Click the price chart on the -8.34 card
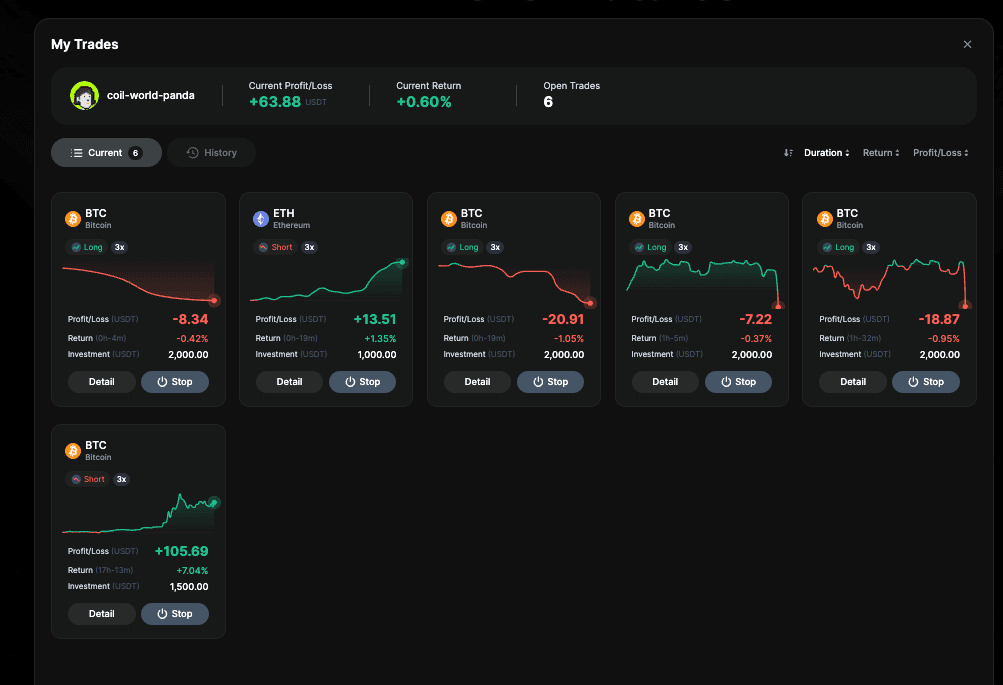The image size is (1003, 685). 141,283
